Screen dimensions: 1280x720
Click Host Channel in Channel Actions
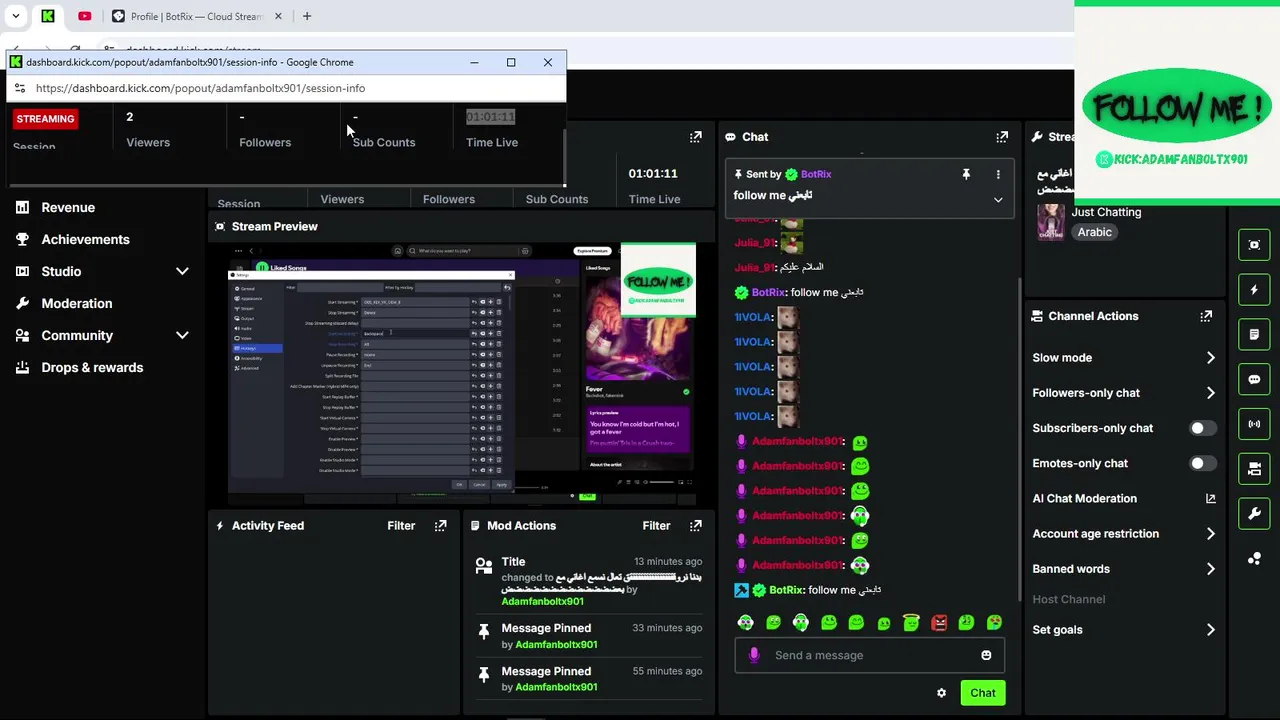click(1068, 599)
